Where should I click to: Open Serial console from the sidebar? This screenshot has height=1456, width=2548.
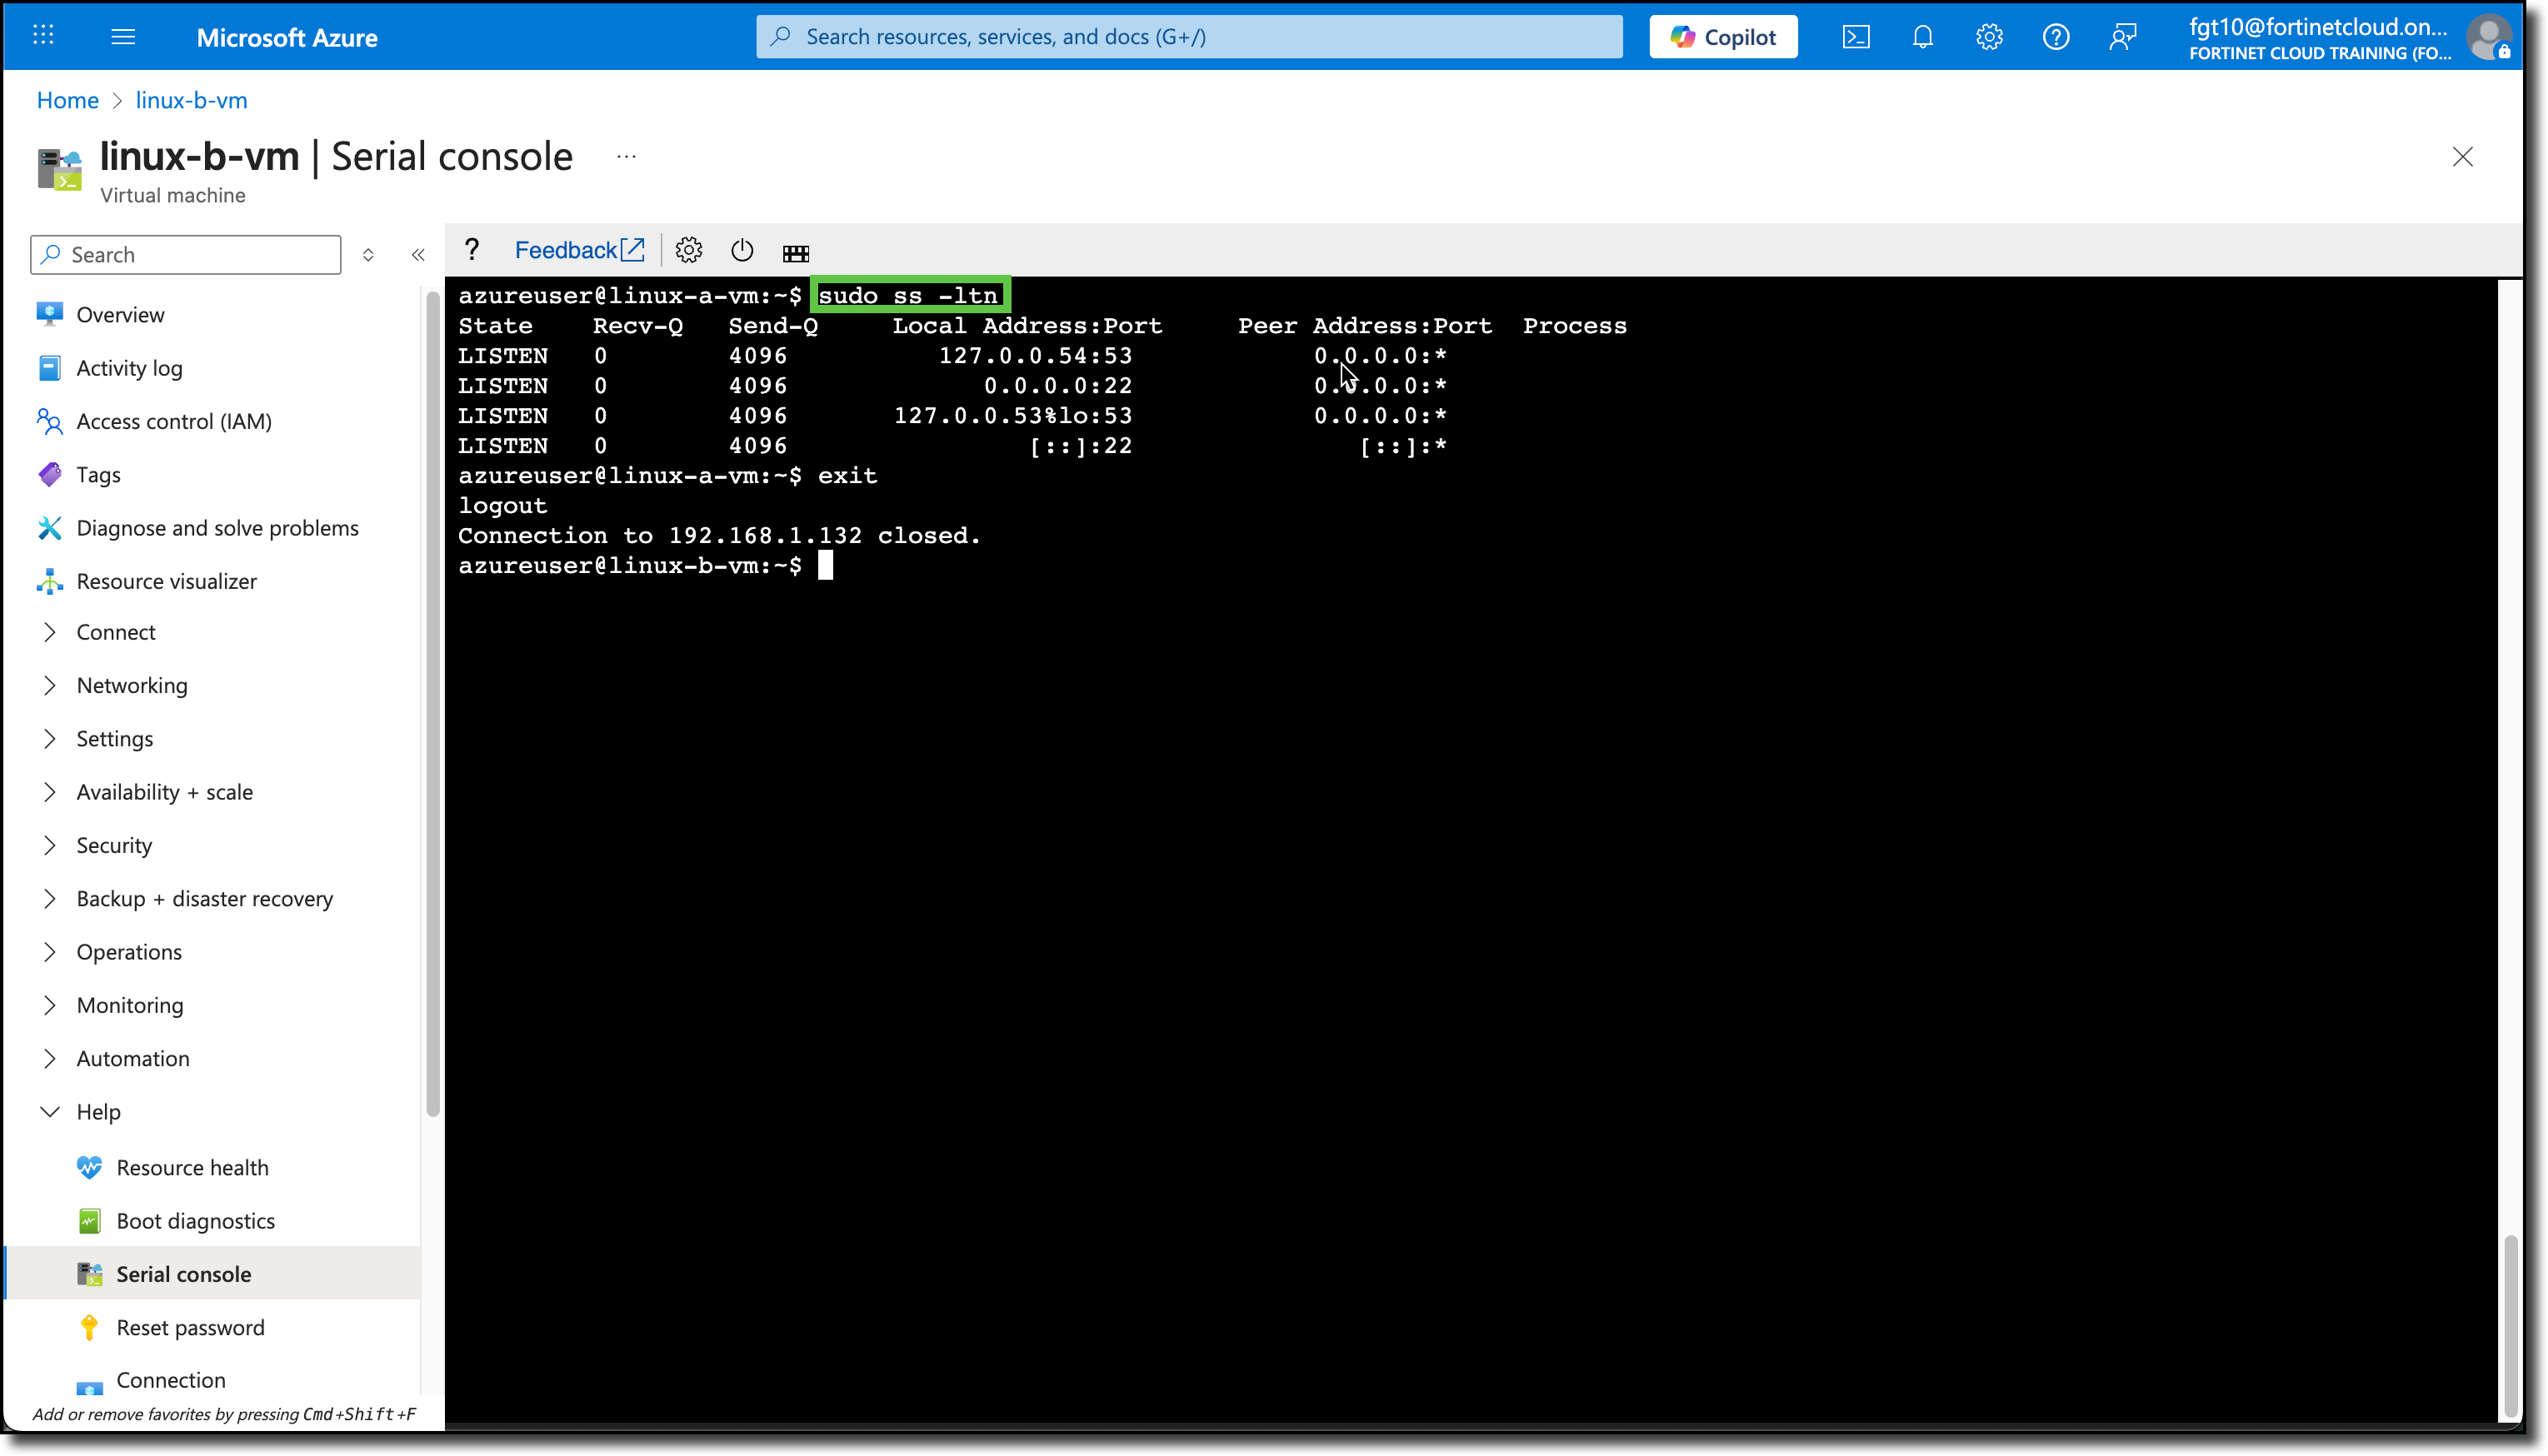183,1273
